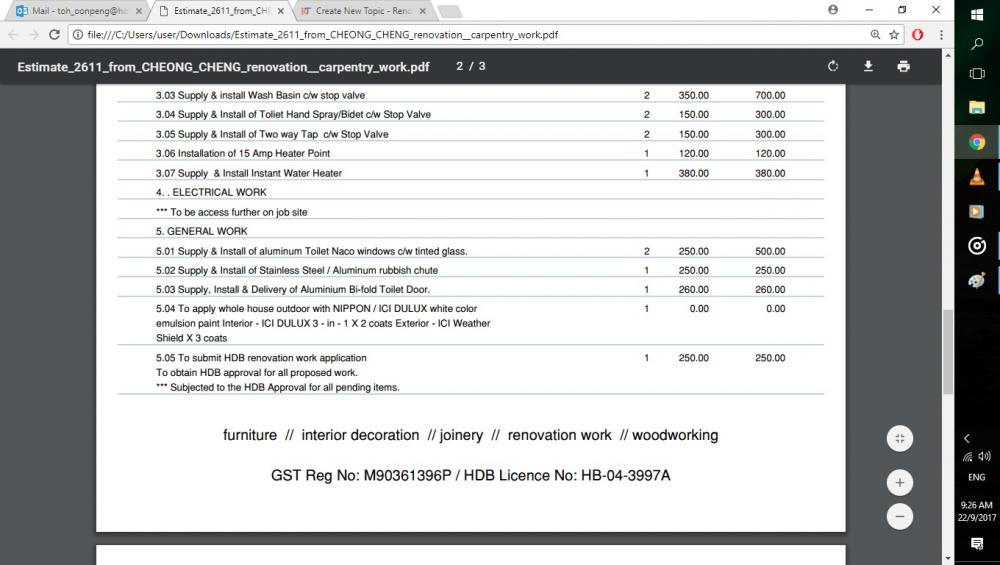This screenshot has width=1000, height=565.
Task: Click the scrollbar up arrow
Action: [948, 55]
